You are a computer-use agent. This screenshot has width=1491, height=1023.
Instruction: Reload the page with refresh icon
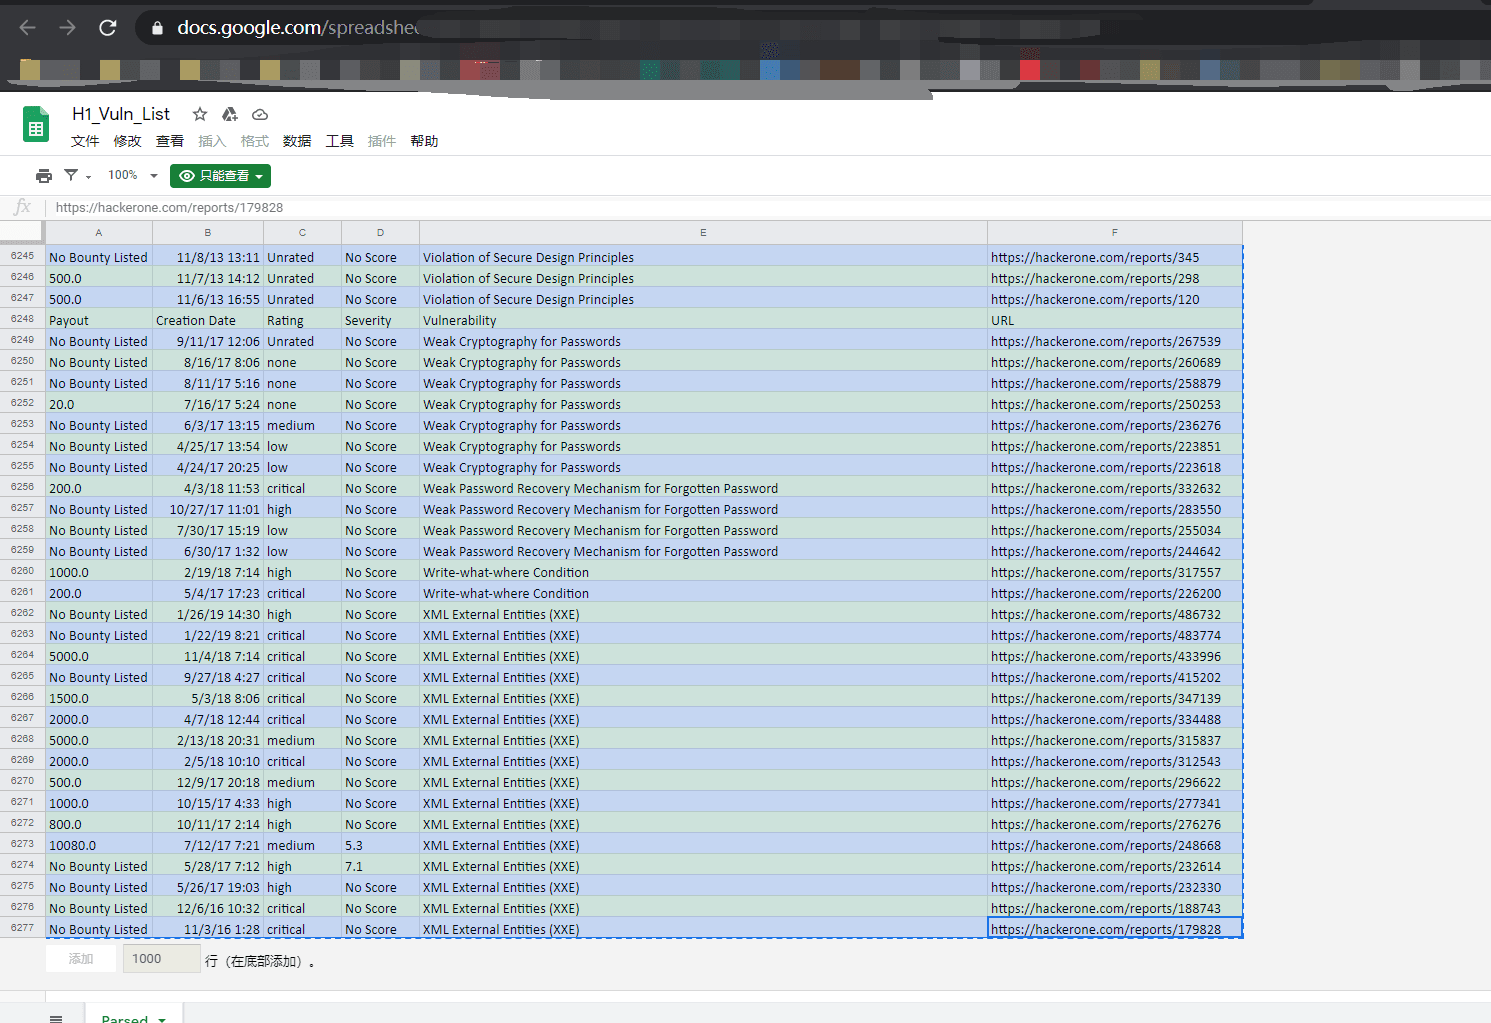[x=108, y=28]
